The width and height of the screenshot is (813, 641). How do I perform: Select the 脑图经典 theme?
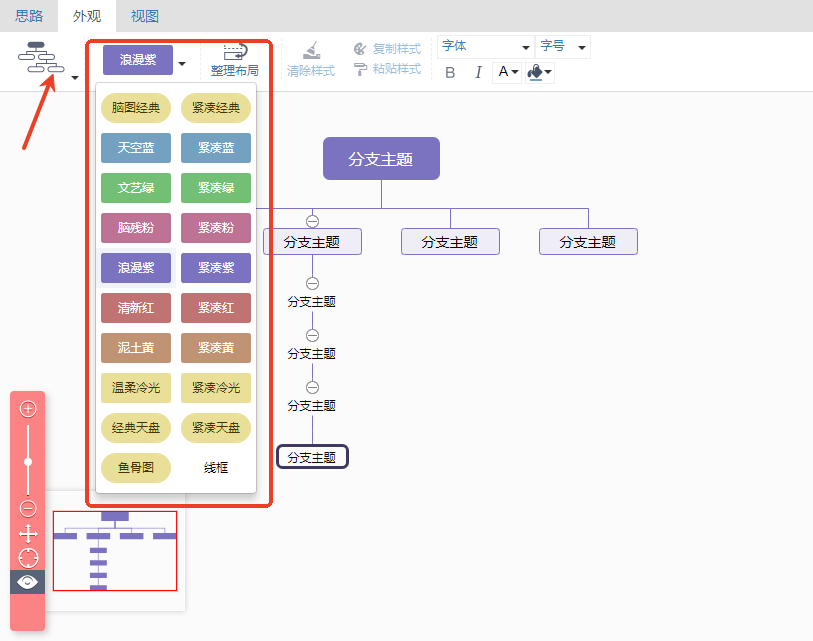pyautogui.click(x=136, y=108)
